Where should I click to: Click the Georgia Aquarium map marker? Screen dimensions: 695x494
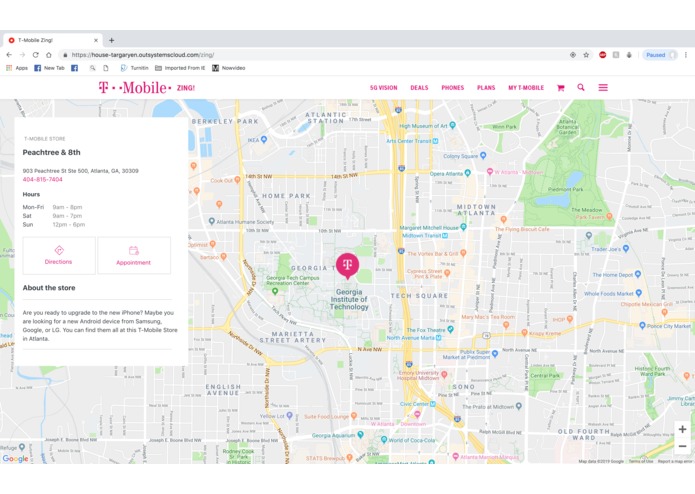tap(361, 435)
